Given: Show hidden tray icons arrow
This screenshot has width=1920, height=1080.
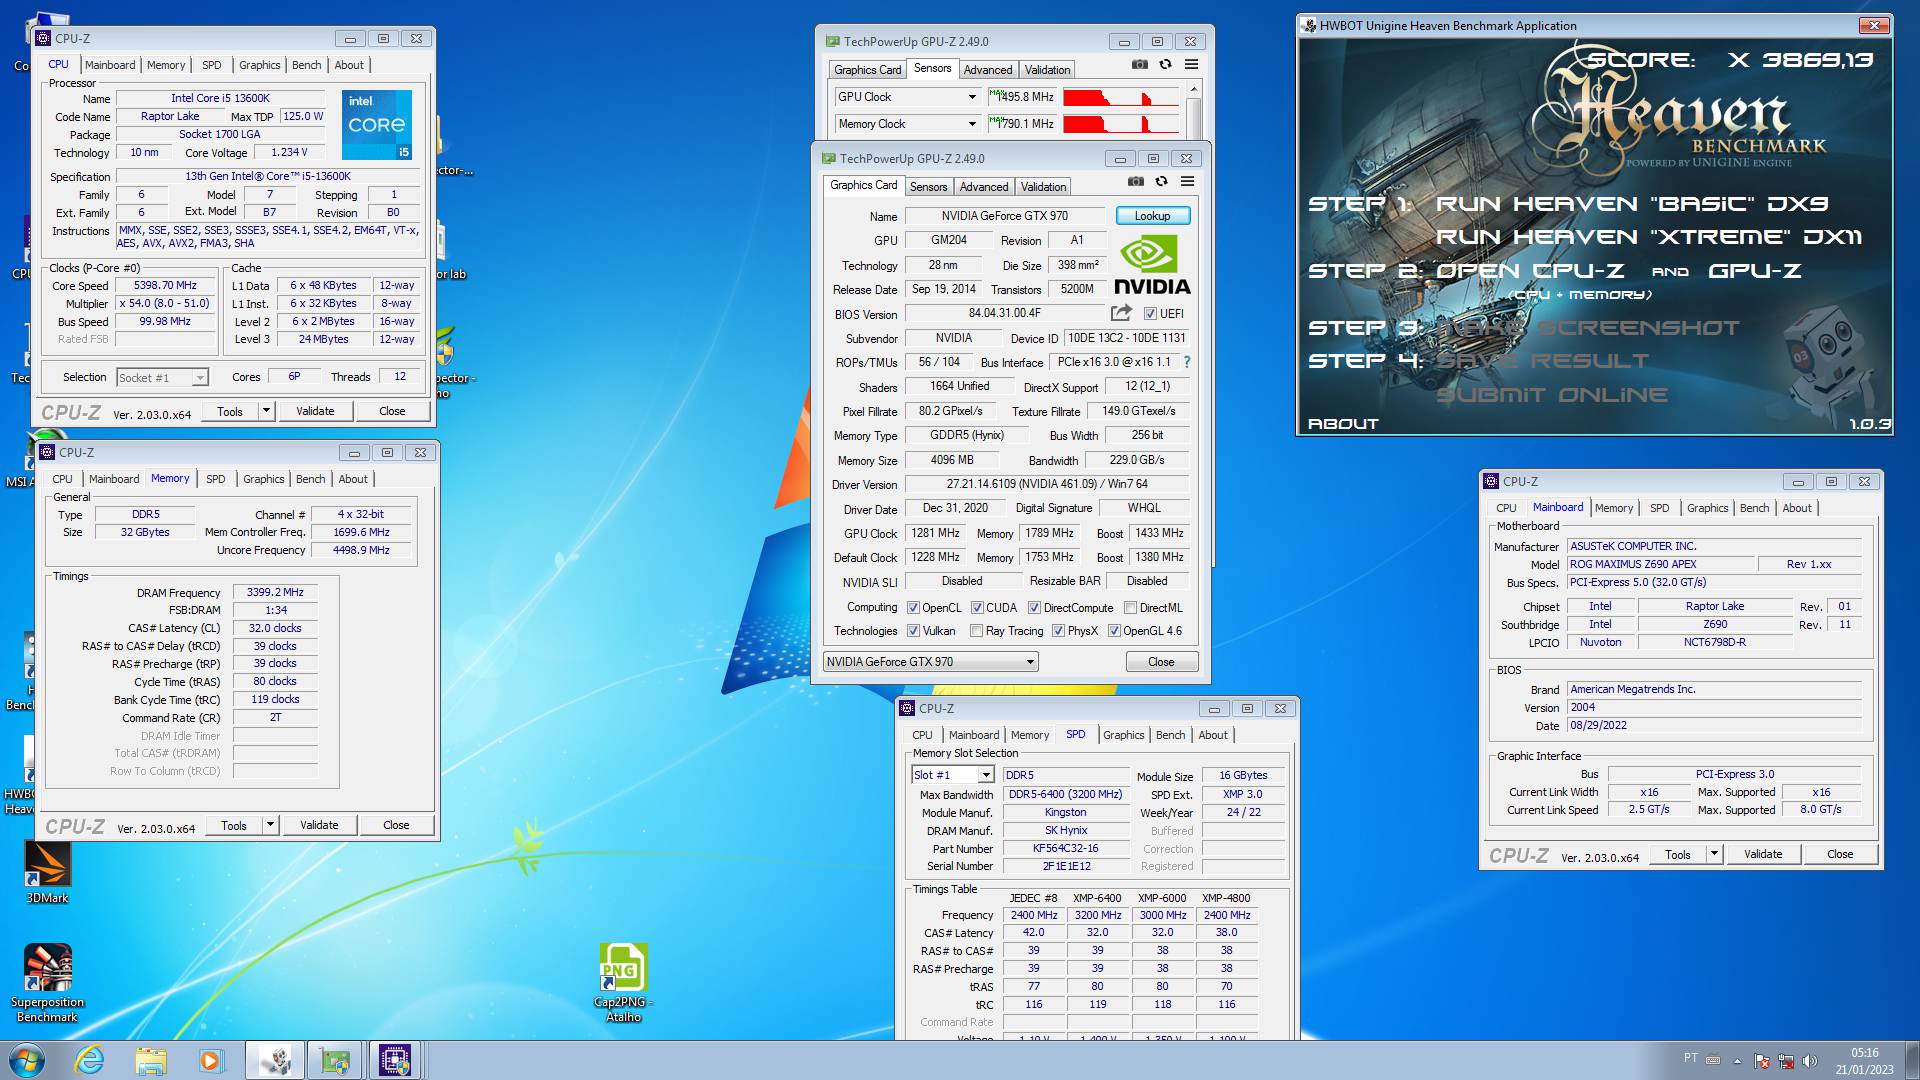Looking at the screenshot, I should (1737, 1061).
